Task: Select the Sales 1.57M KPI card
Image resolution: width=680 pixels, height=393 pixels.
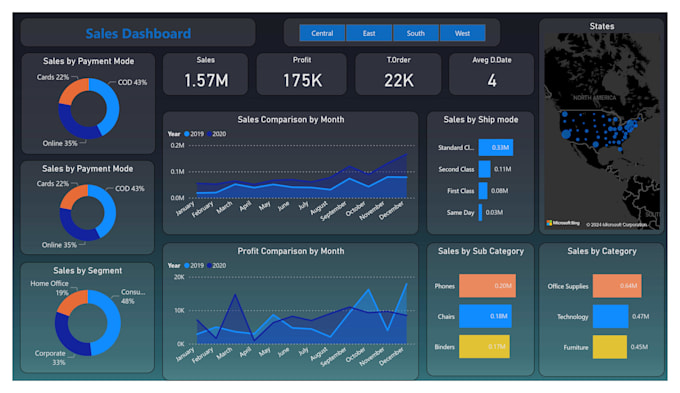Action: pyautogui.click(x=206, y=74)
